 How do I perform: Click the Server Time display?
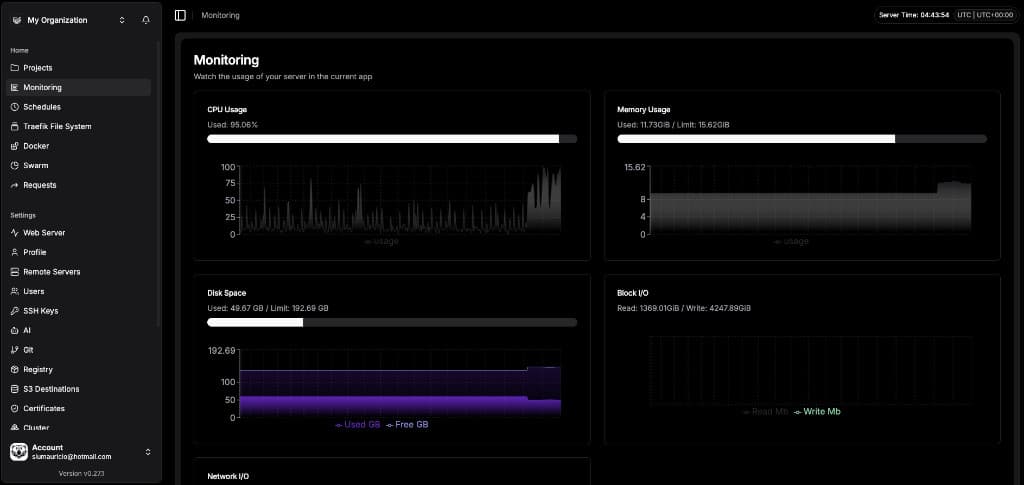pyautogui.click(x=914, y=15)
